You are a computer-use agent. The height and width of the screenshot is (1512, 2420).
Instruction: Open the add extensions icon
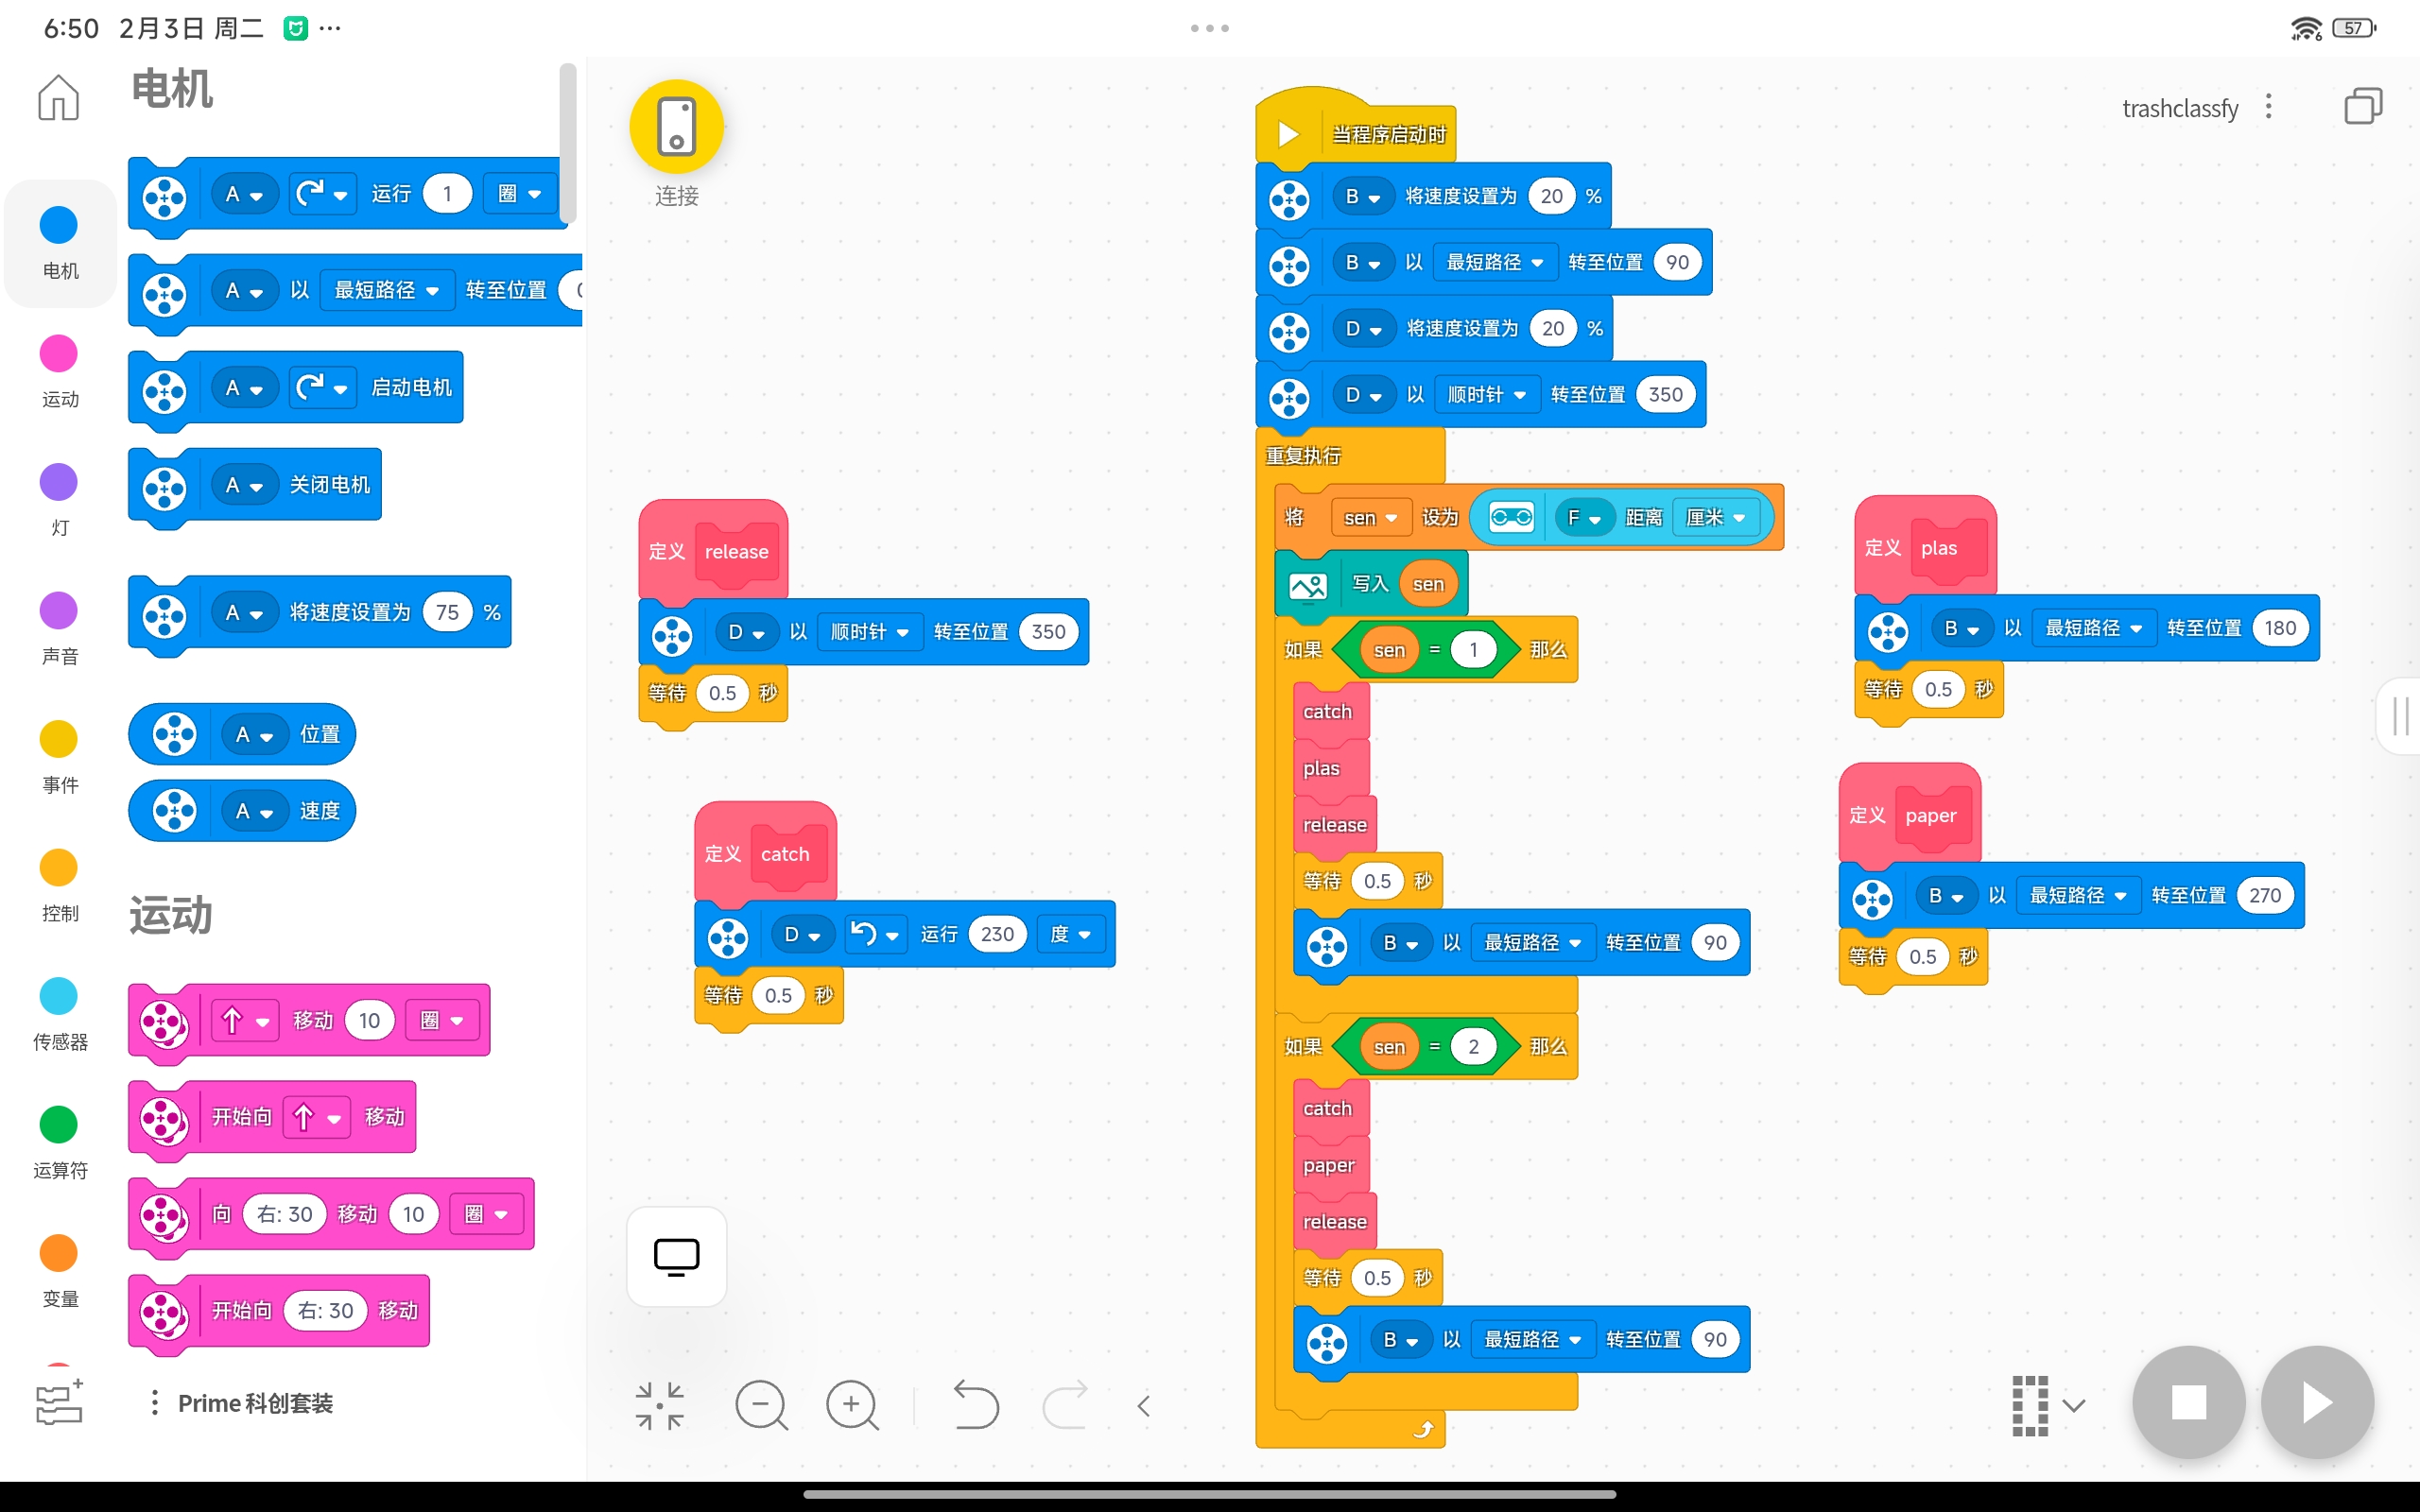point(58,1402)
